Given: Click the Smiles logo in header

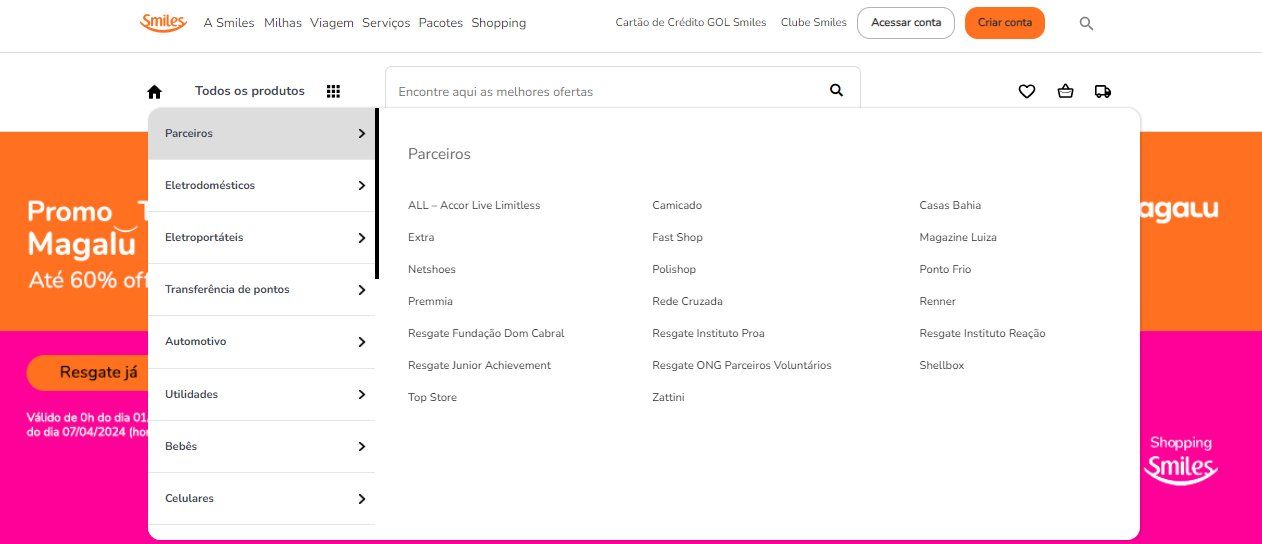Looking at the screenshot, I should click(x=163, y=22).
